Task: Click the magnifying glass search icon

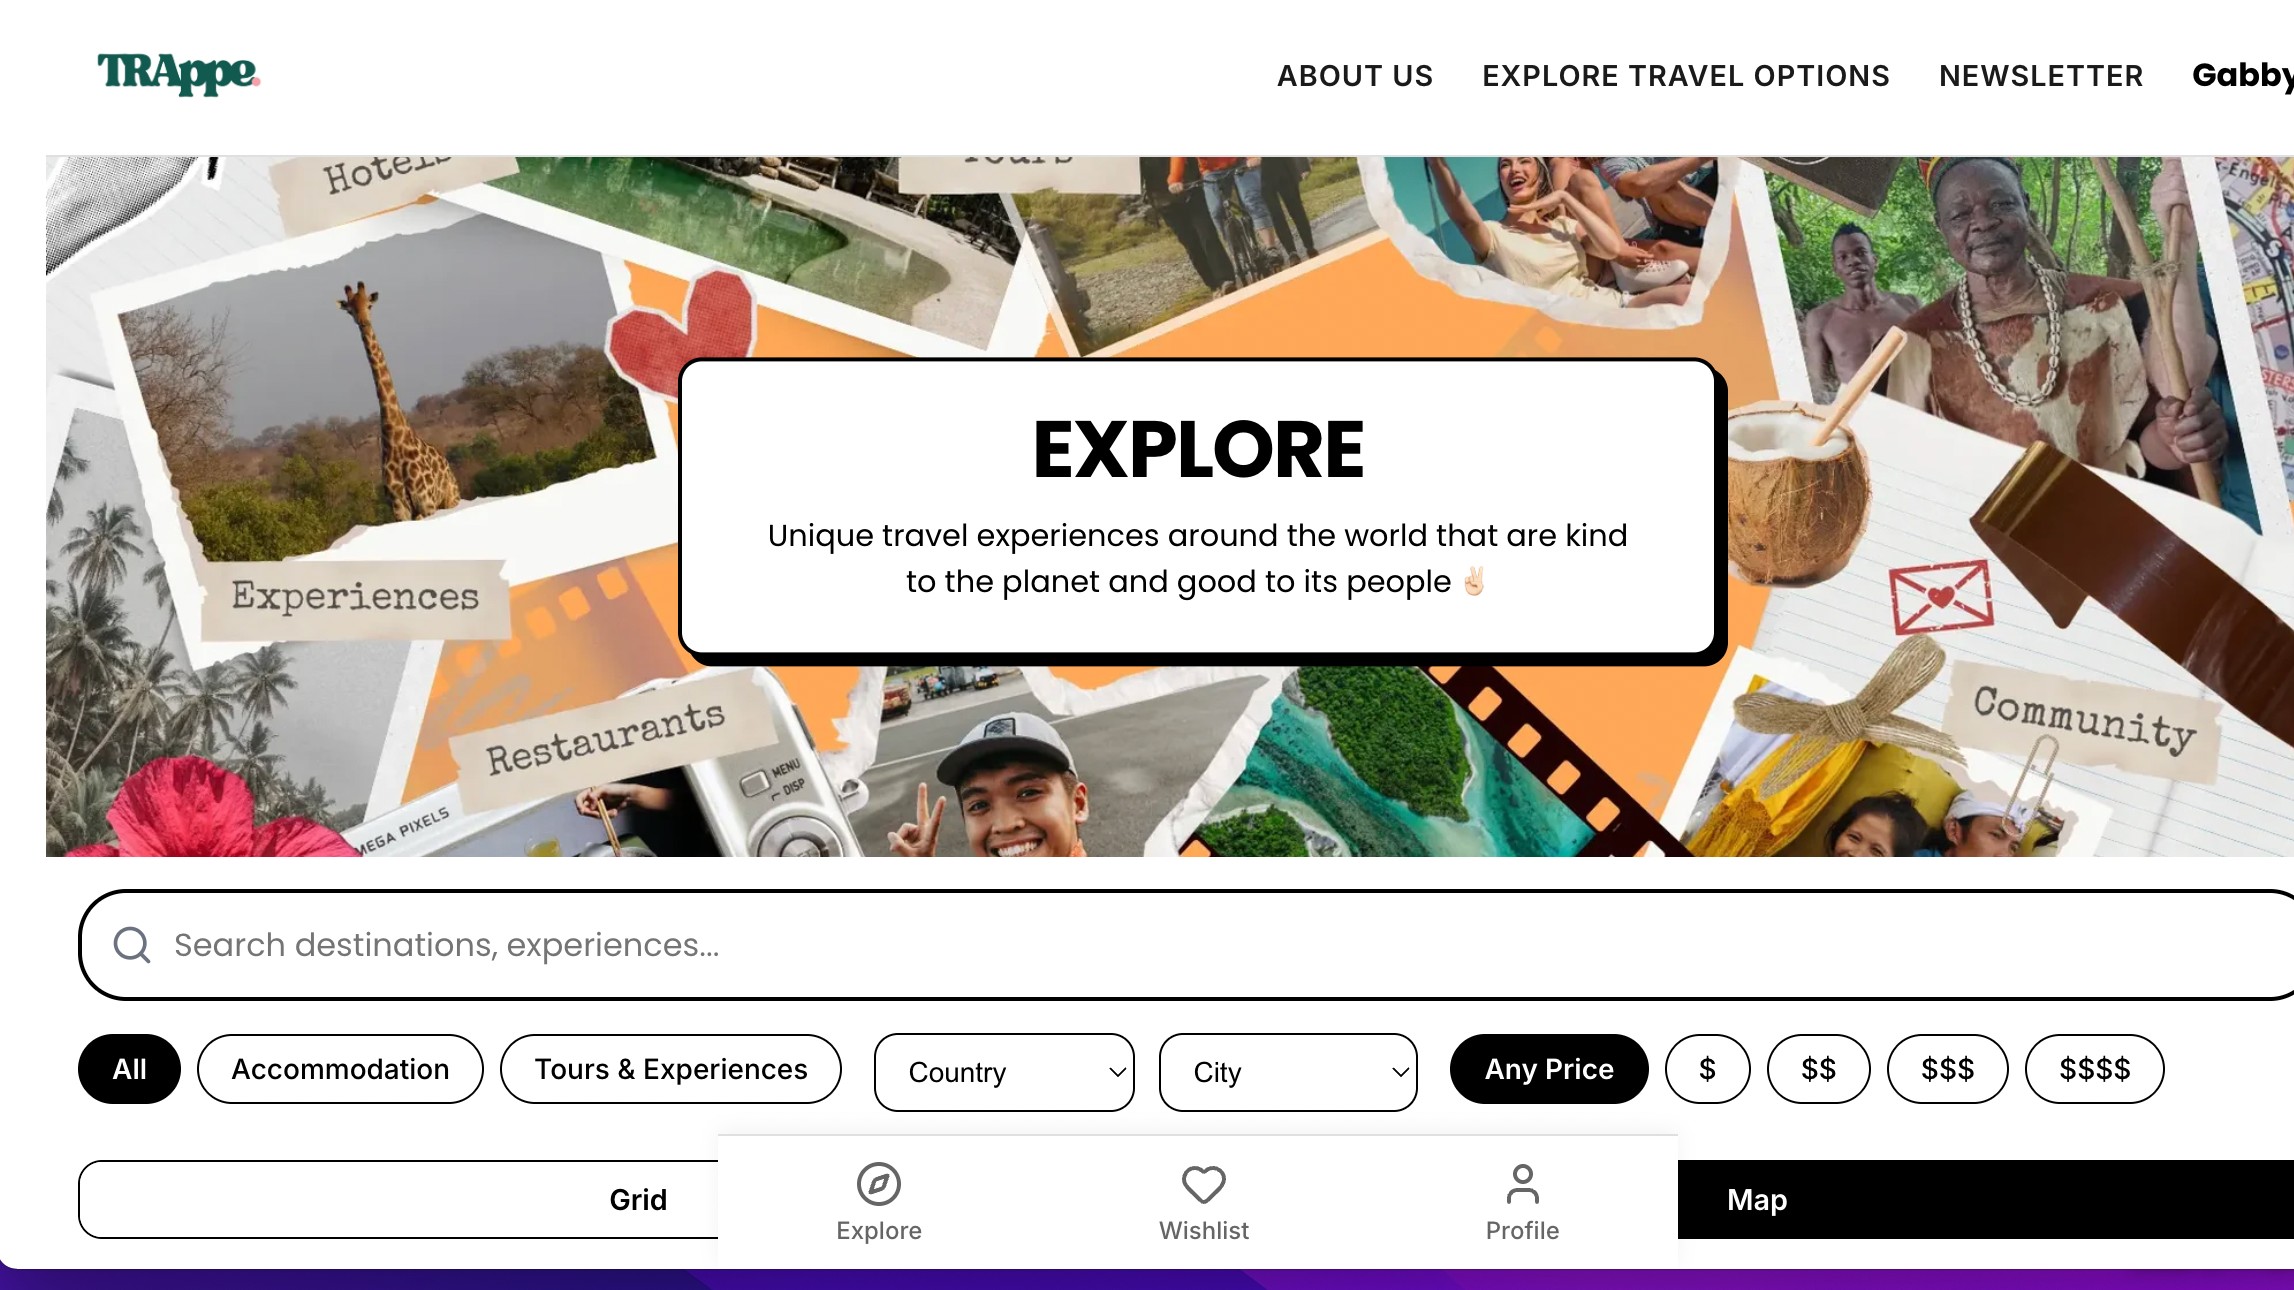Action: pyautogui.click(x=132, y=945)
